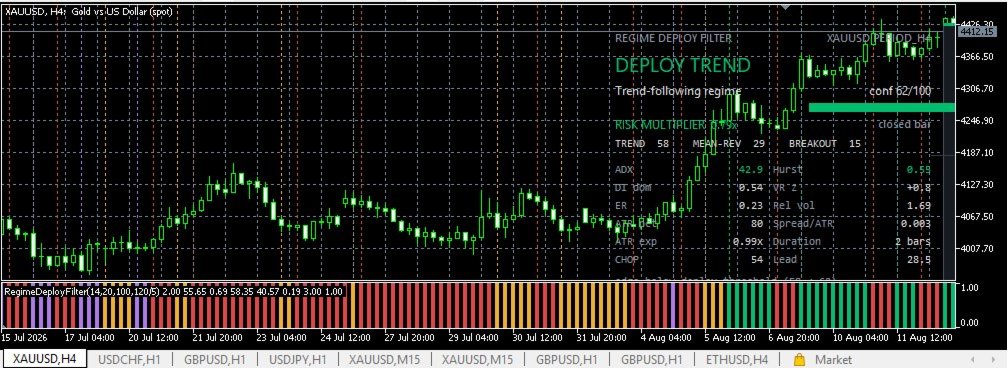Click the yellow Market shopping bag icon
This screenshot has height=368, width=1007.
point(800,360)
